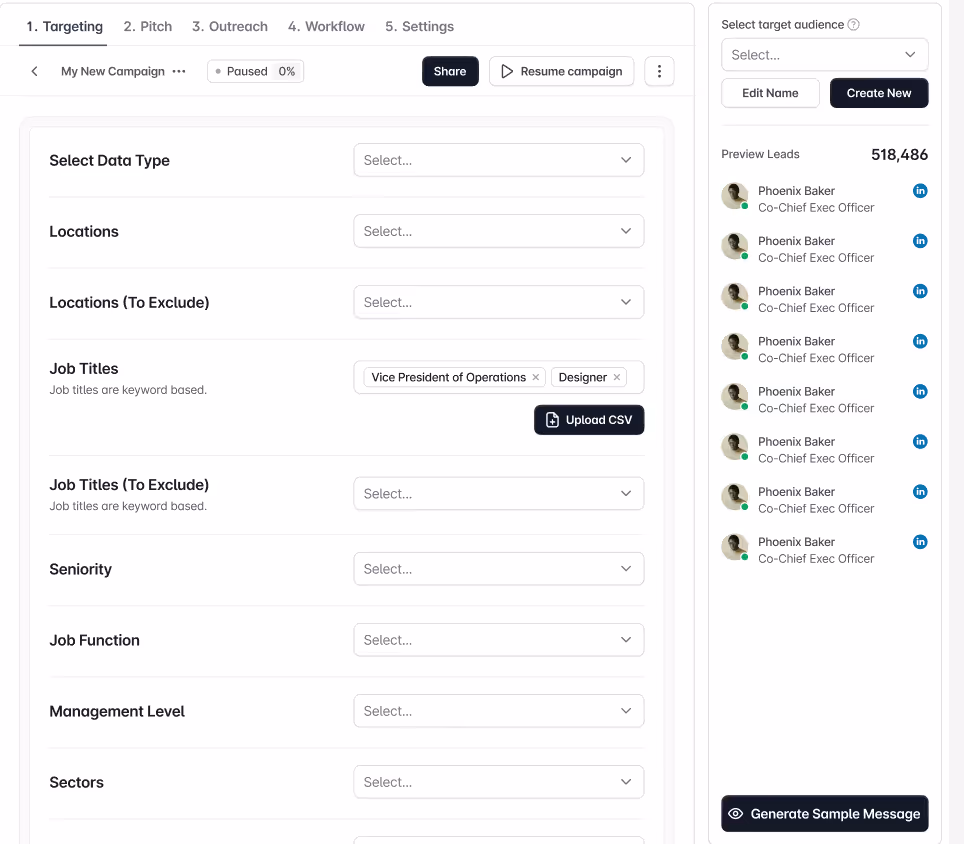Open the Job Titles (To Exclude) dropdown

click(499, 494)
